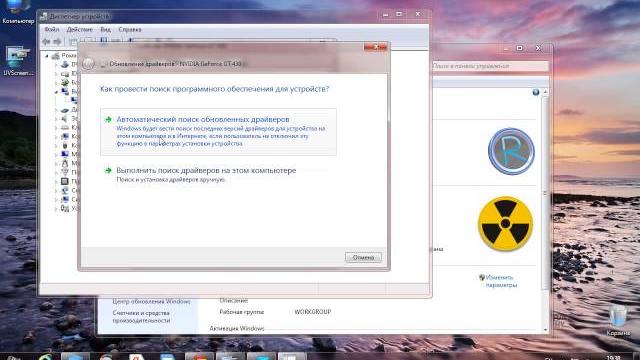The image size is (640, 360).
Task: Collapse the expanded display adapters node
Action: (56, 91)
